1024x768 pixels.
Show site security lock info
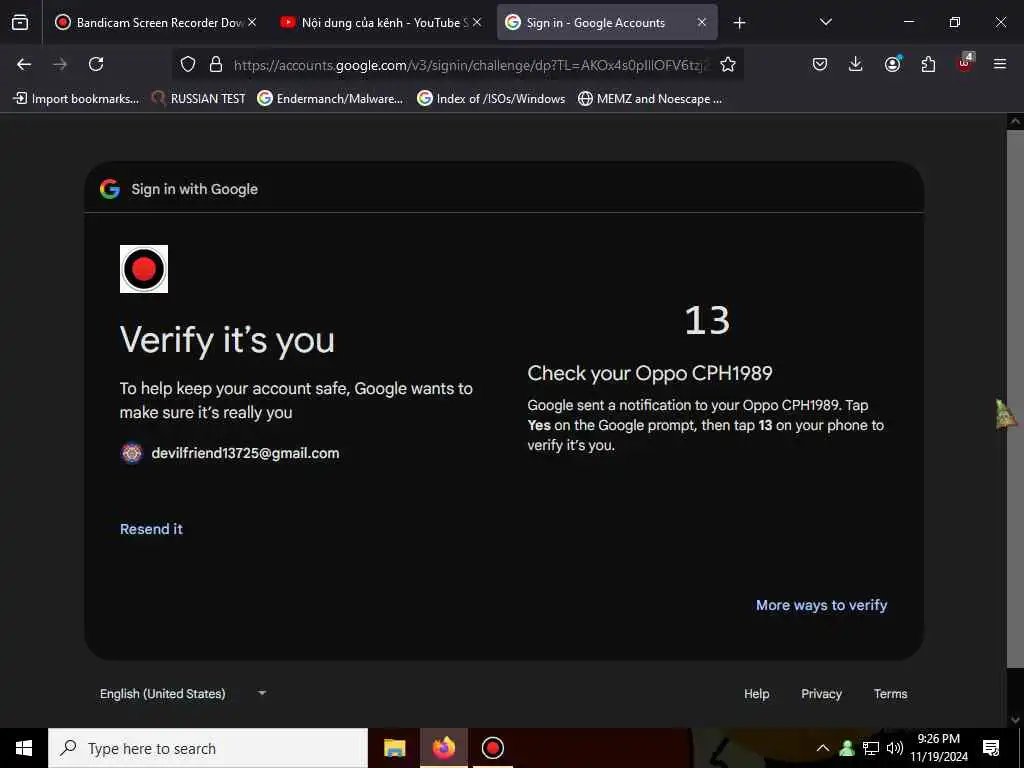point(216,64)
